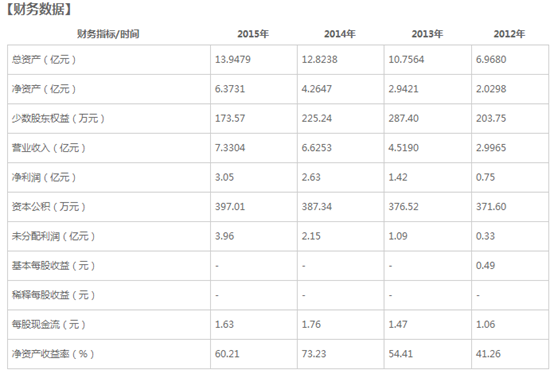Click the 基本每股收益（元）row label
This screenshot has width=550, height=370.
(53, 265)
